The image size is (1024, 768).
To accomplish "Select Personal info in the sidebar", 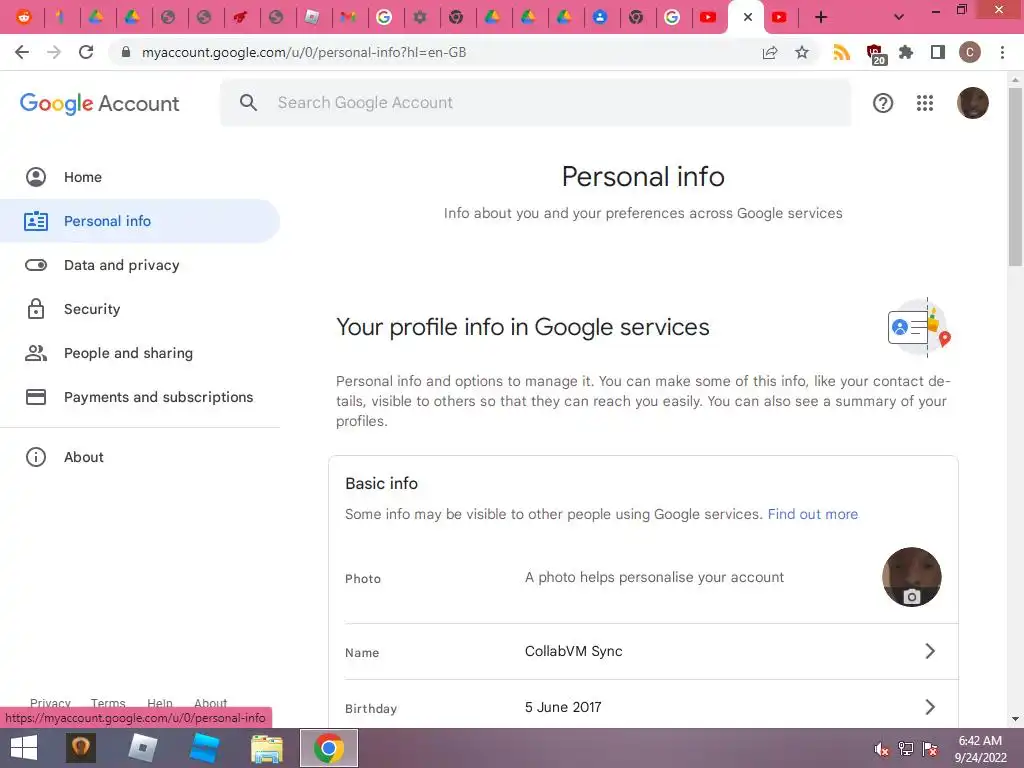I will click(x=140, y=221).
